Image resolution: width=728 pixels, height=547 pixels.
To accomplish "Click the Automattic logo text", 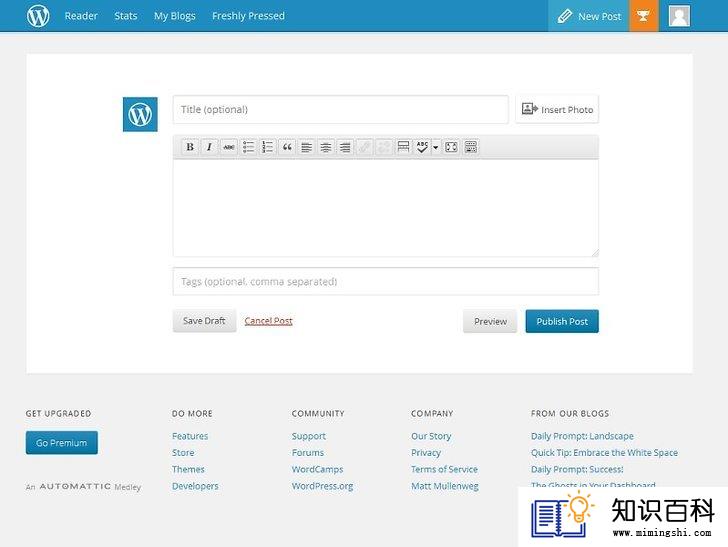I will 75,486.
